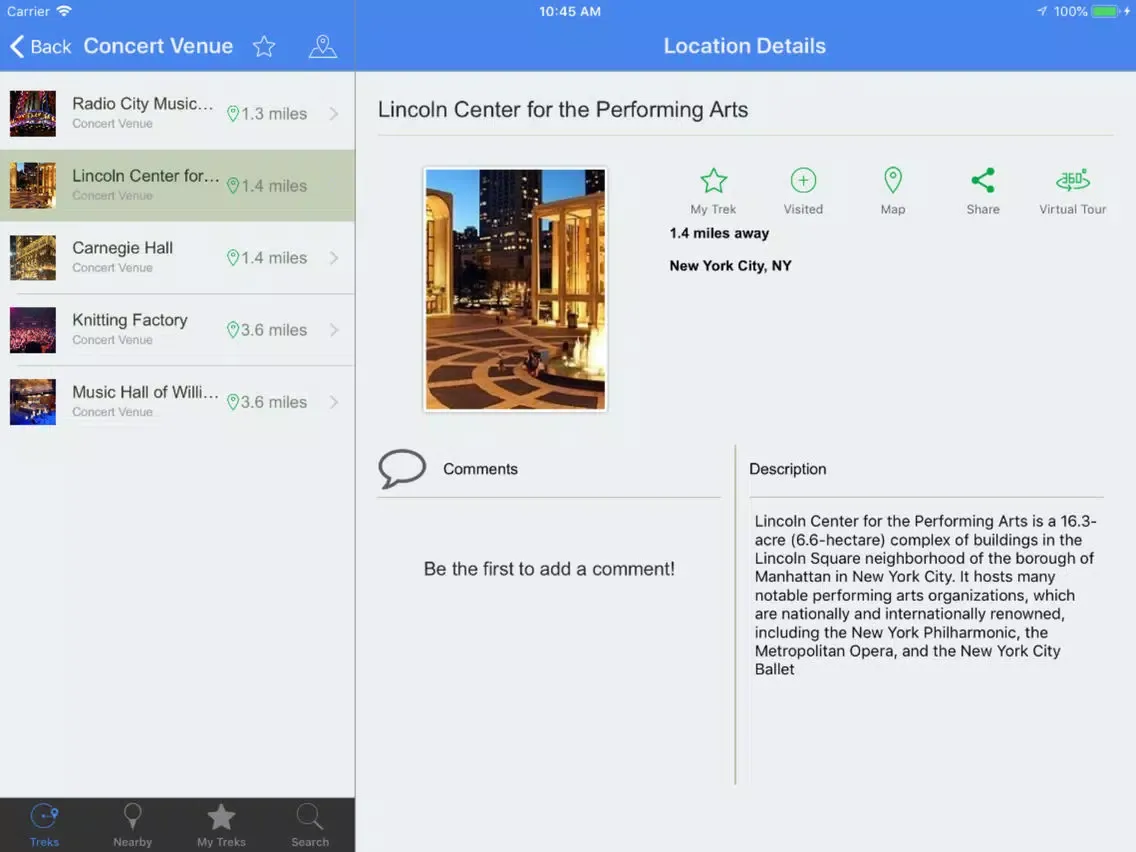Add location to My Trek
Screen dimensions: 1136x852
[713, 191]
